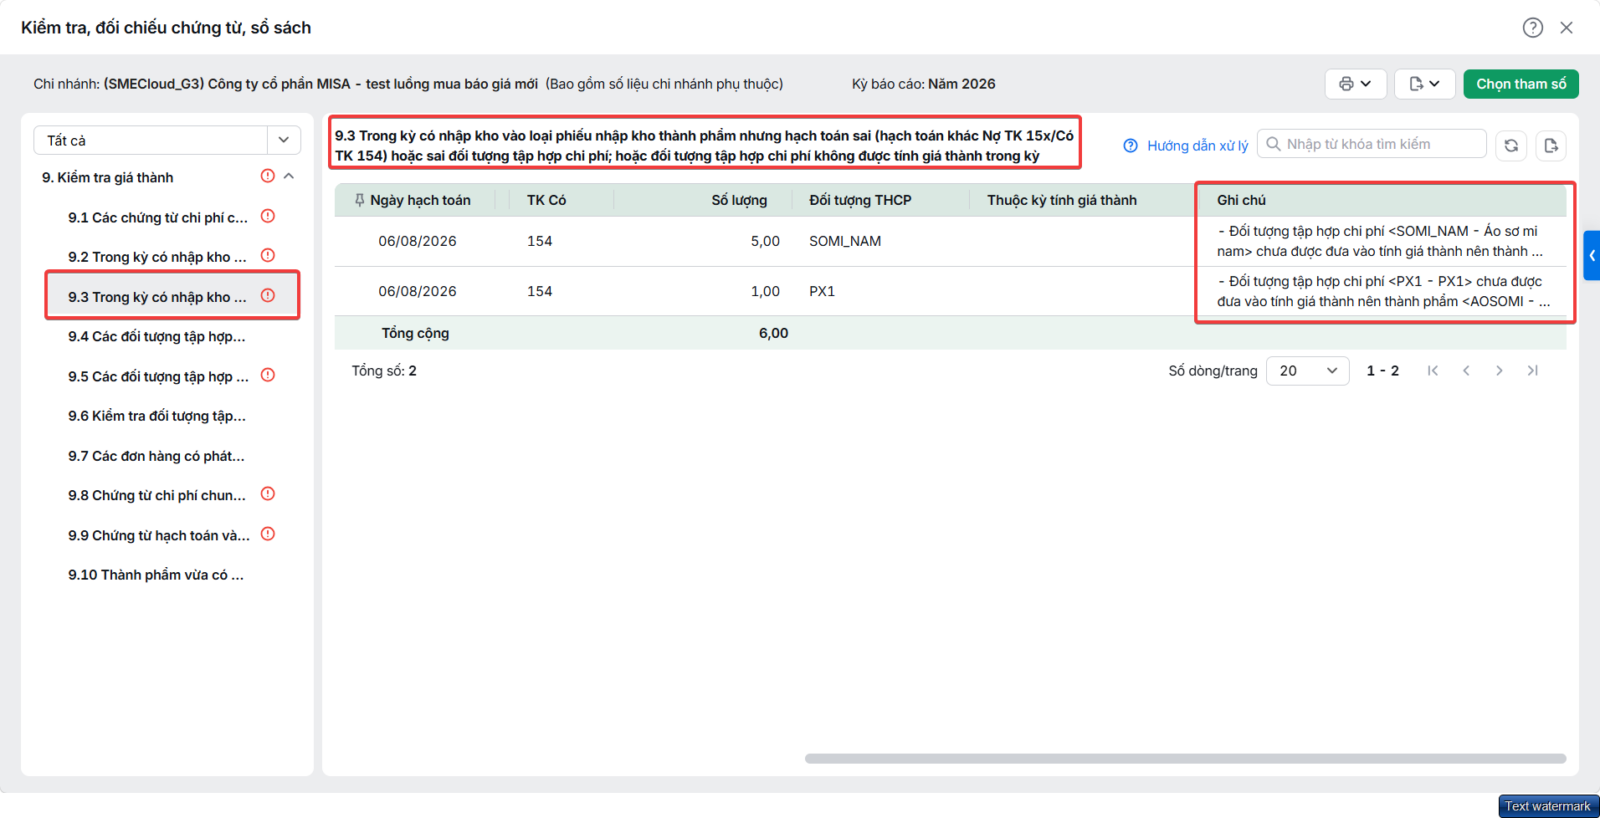Select 9.10 Thành phẩm vừa có item

point(156,575)
